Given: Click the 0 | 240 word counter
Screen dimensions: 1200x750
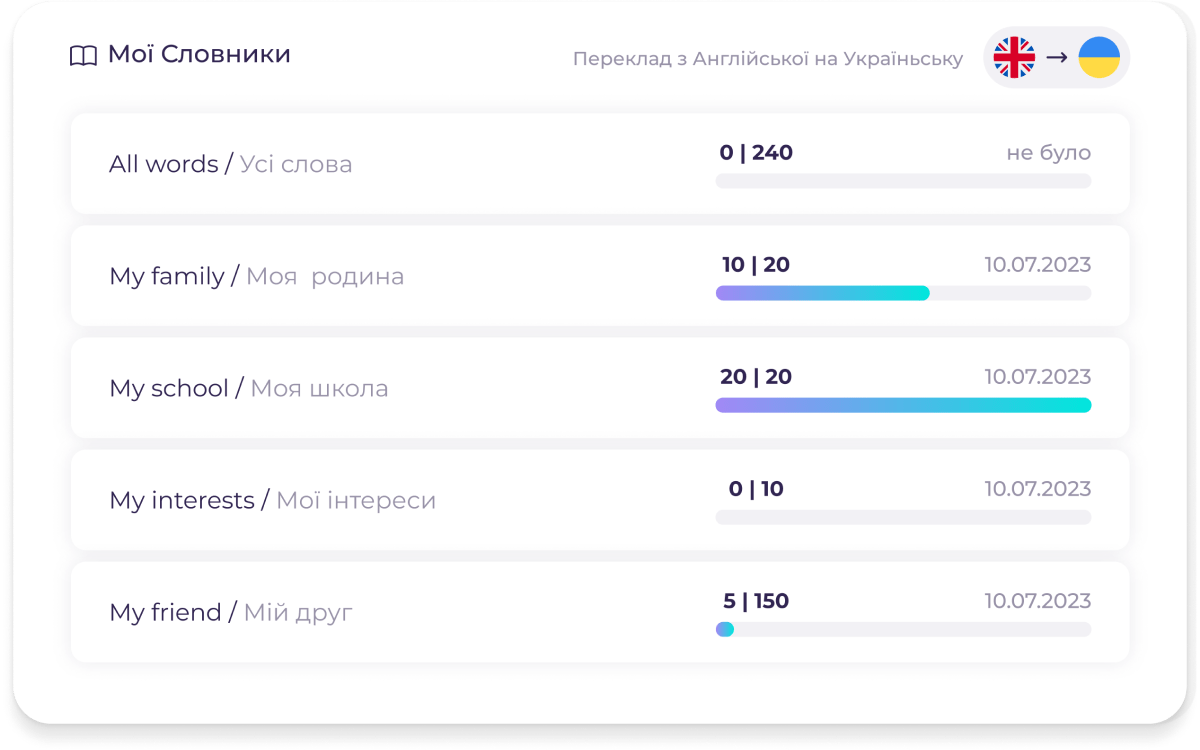Looking at the screenshot, I should [756, 153].
